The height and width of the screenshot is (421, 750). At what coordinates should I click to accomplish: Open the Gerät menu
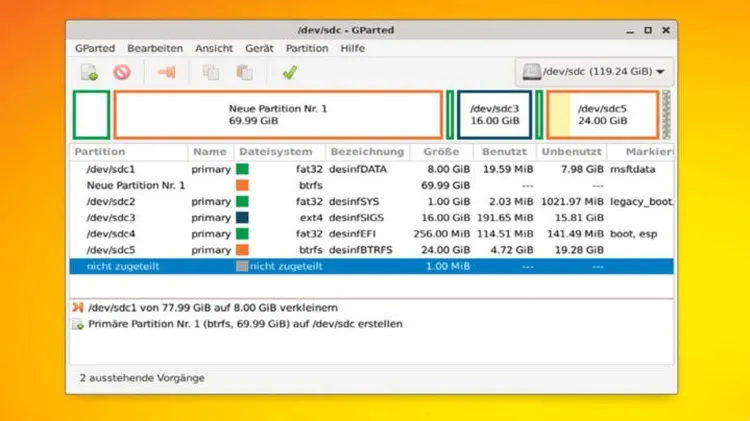(259, 48)
